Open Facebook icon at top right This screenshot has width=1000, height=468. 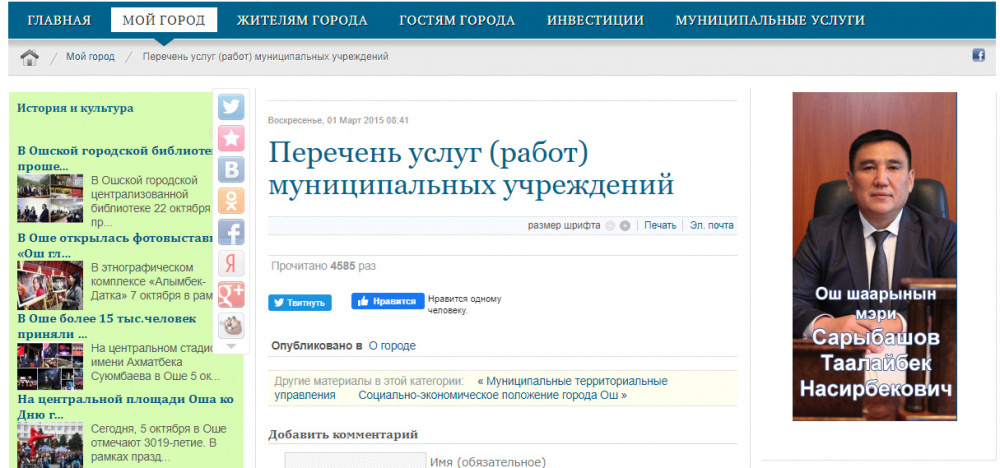pyautogui.click(x=978, y=56)
